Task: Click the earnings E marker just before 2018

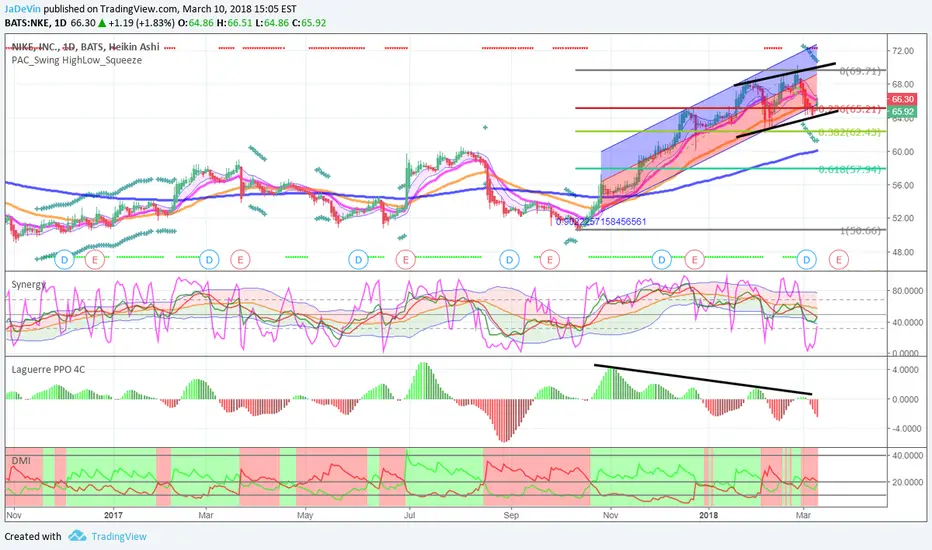Action: tap(694, 260)
